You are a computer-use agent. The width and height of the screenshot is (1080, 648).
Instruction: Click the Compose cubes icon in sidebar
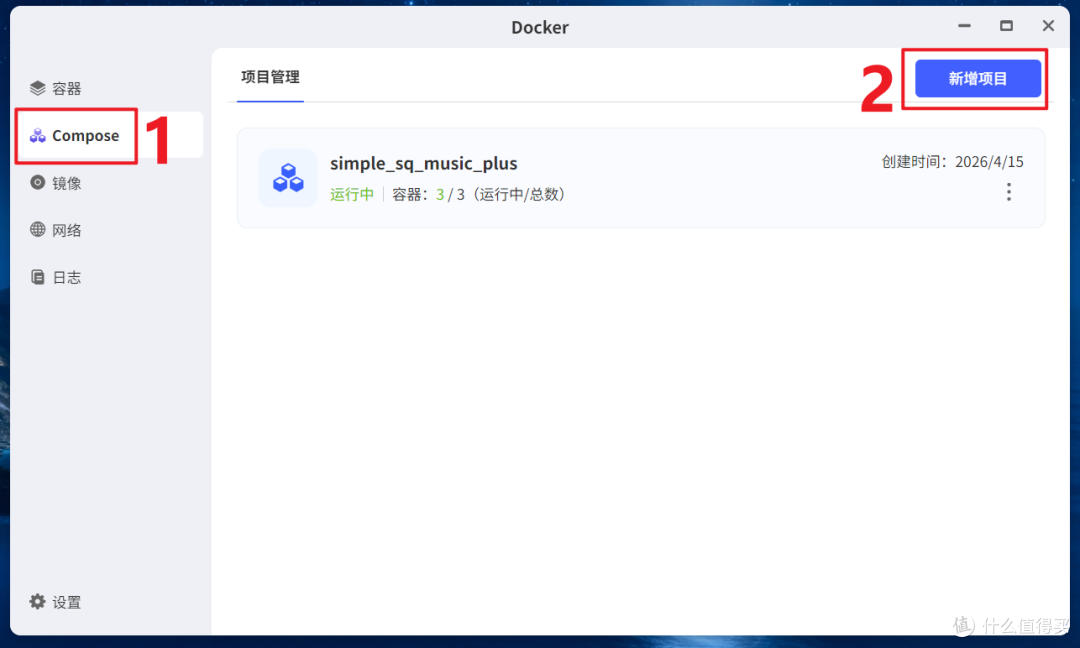click(37, 136)
